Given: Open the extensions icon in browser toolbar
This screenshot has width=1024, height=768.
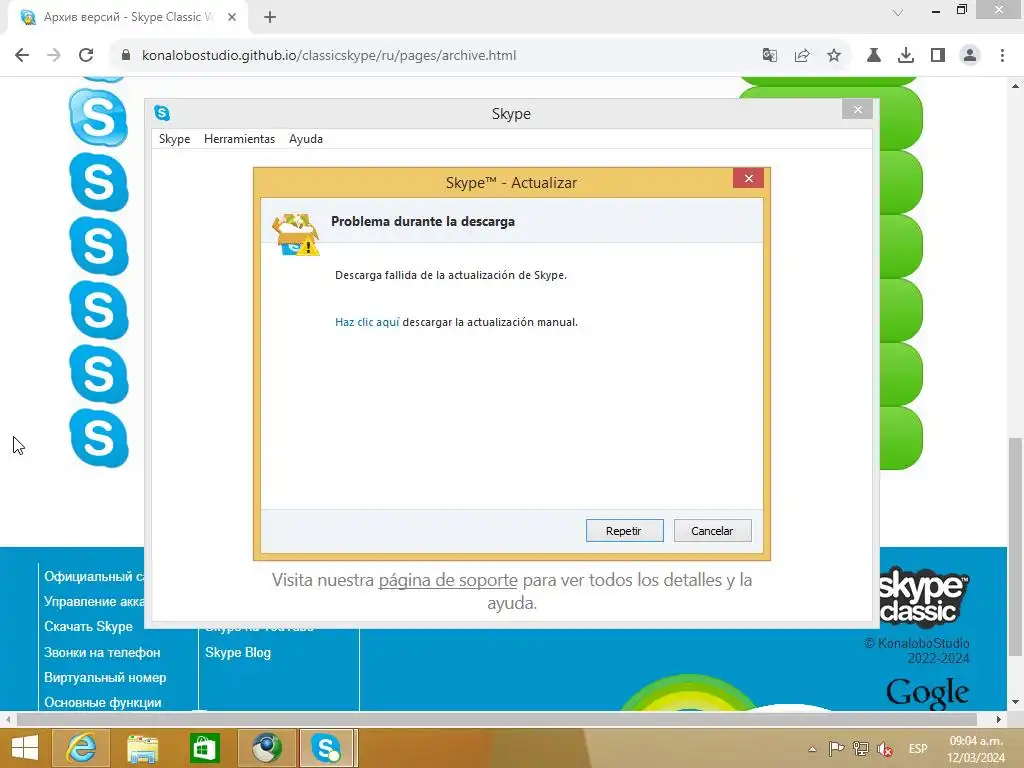Looking at the screenshot, I should click(874, 56).
